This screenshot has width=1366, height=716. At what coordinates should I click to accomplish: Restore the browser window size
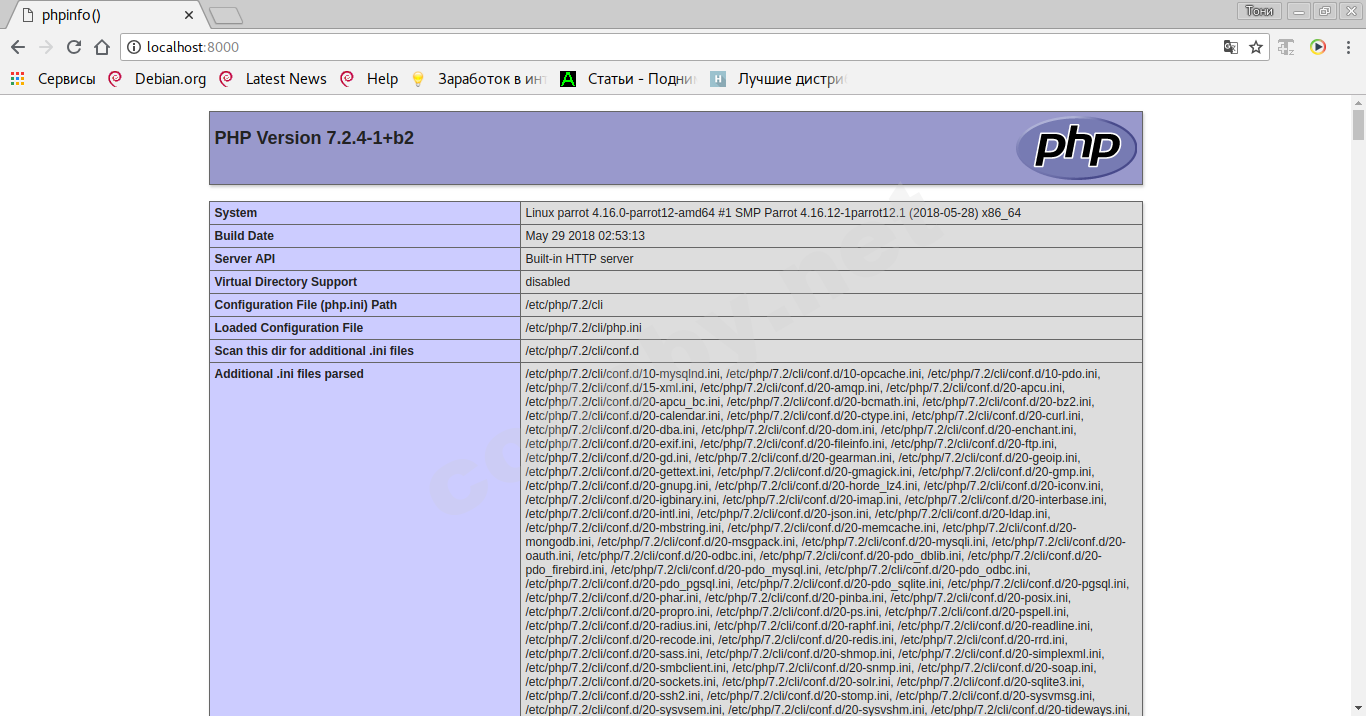(1325, 11)
